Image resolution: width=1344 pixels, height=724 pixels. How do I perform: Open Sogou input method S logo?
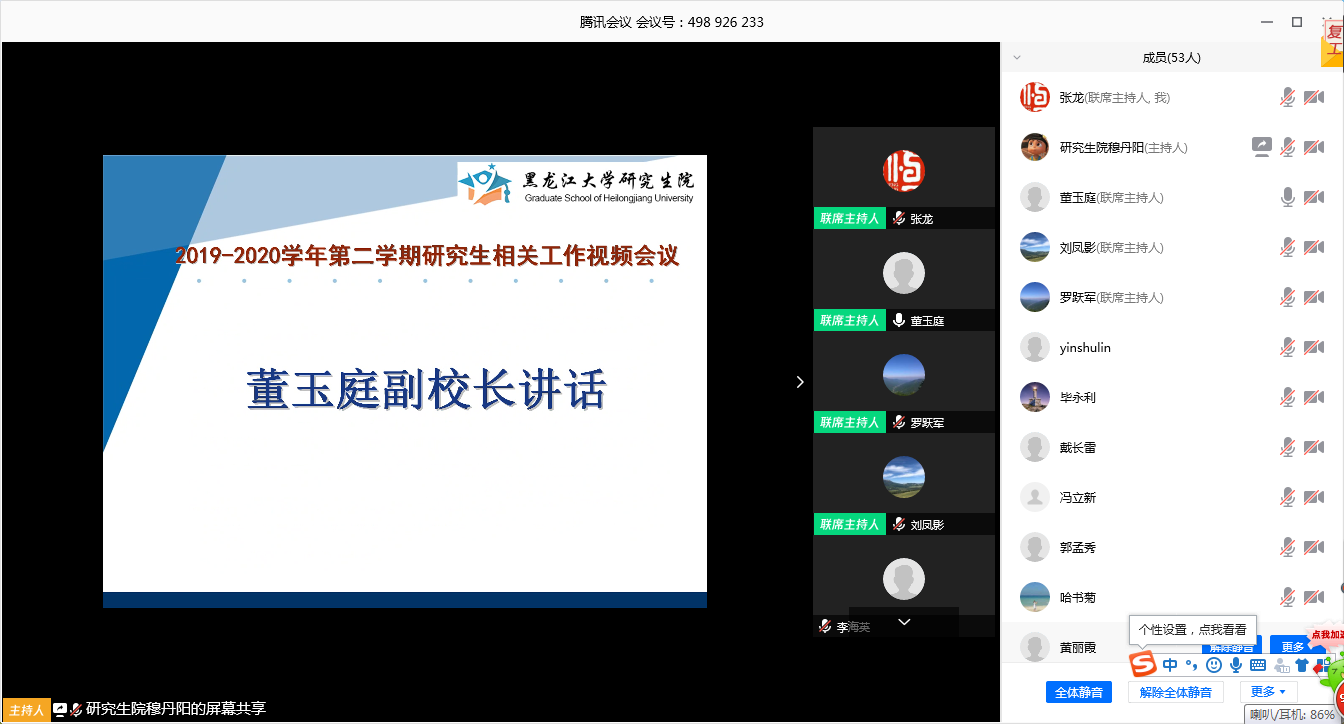1143,664
